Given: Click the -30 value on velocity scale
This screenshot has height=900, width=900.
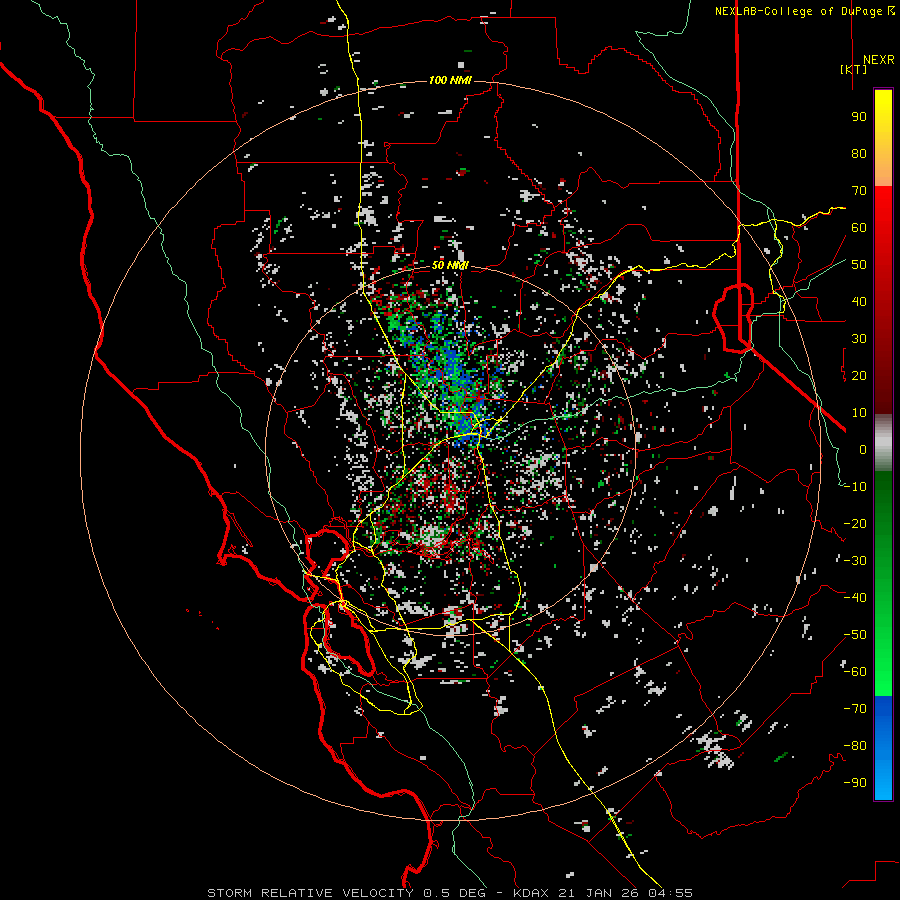Looking at the screenshot, I should tap(855, 561).
